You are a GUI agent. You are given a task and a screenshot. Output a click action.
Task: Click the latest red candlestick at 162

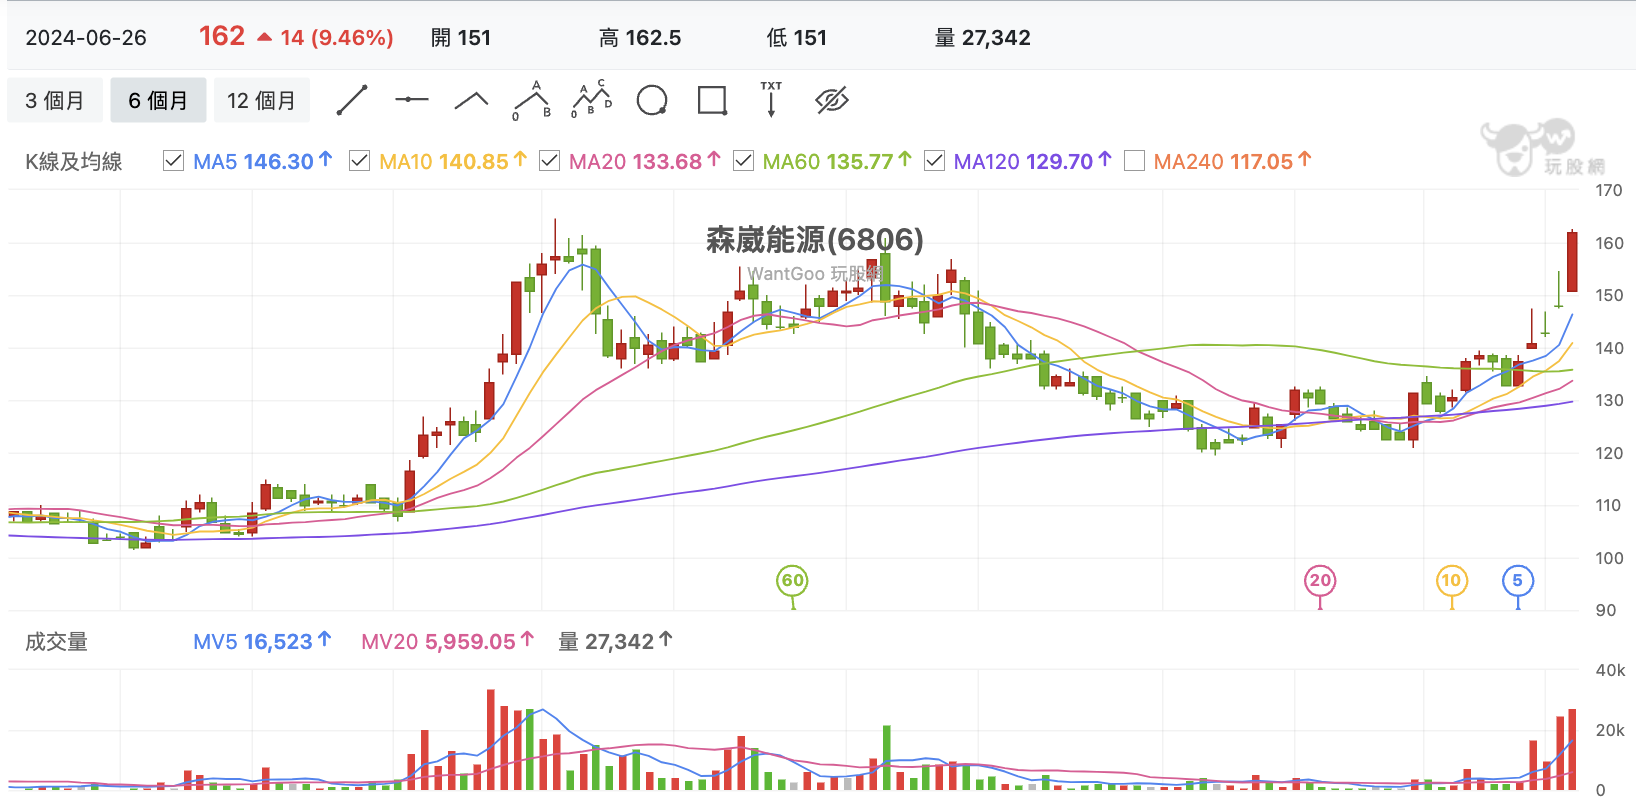coord(1572,262)
